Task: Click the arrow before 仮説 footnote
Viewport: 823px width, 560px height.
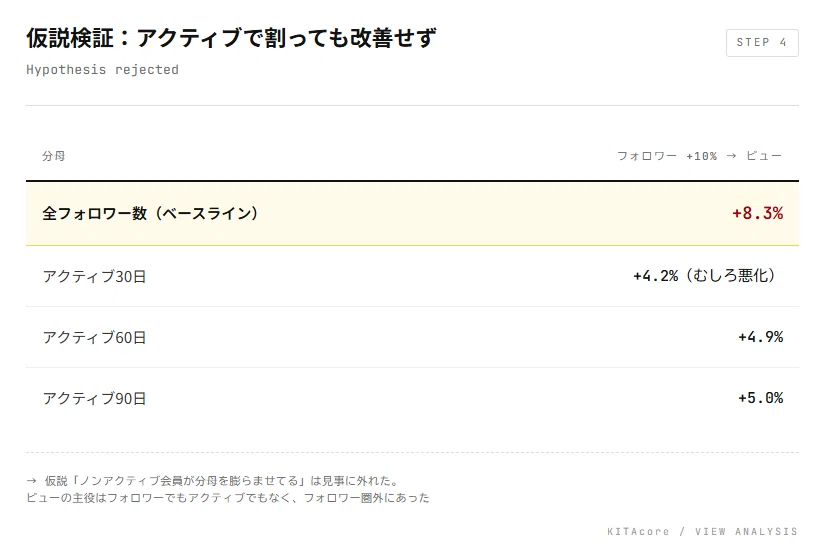Action: coord(31,481)
